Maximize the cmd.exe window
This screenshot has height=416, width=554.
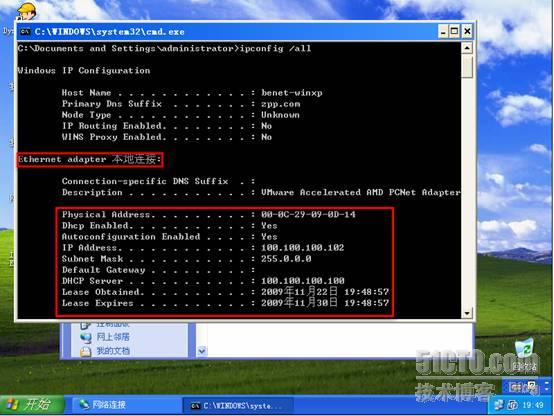(455, 32)
